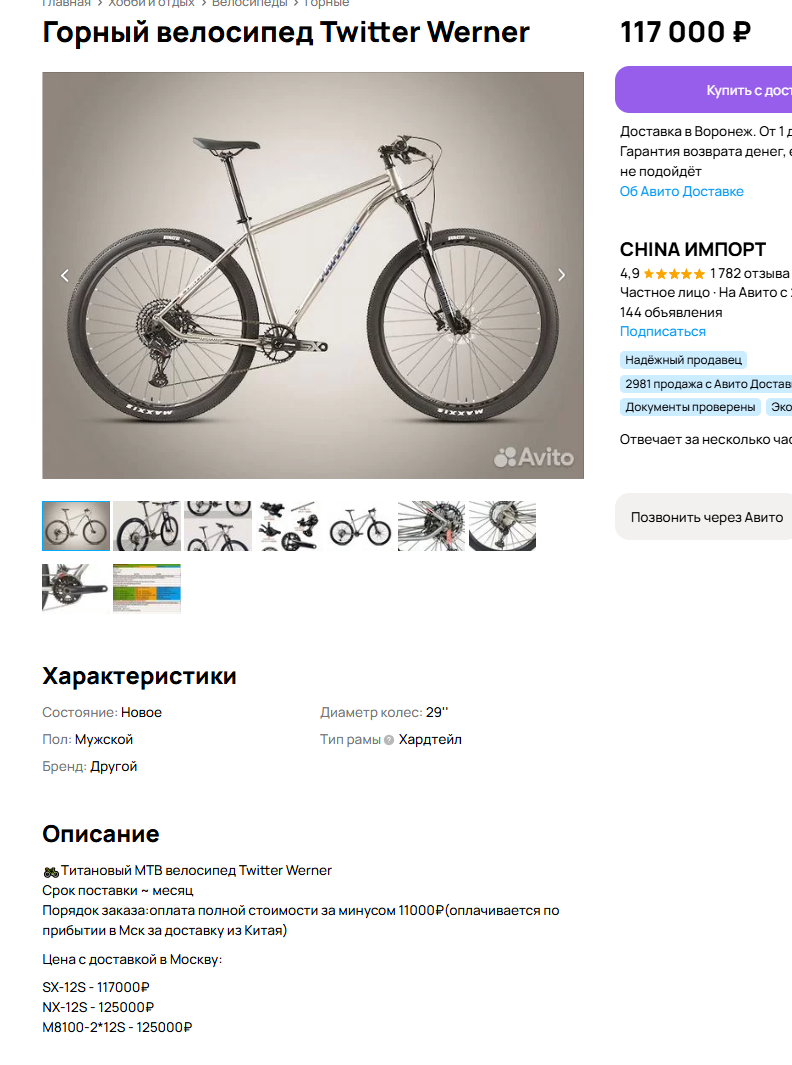The image size is (792, 1065).
Task: Show next photo with right arrow
Action: tap(561, 275)
